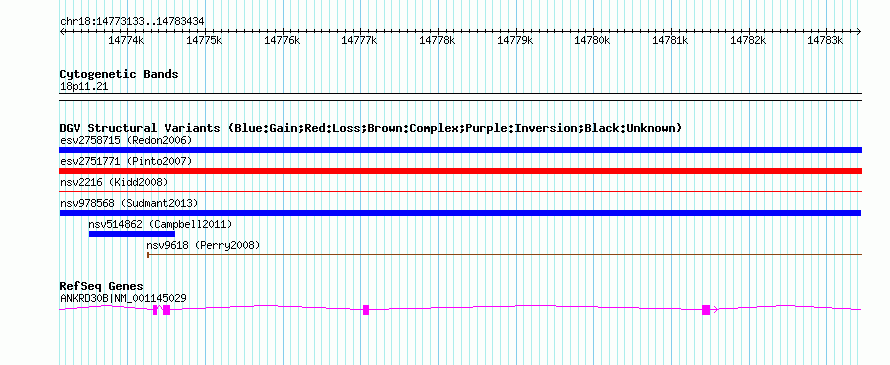The width and height of the screenshot is (890, 365).
Task: Open the esv2758715 (Redon2006) label
Action: point(126,140)
